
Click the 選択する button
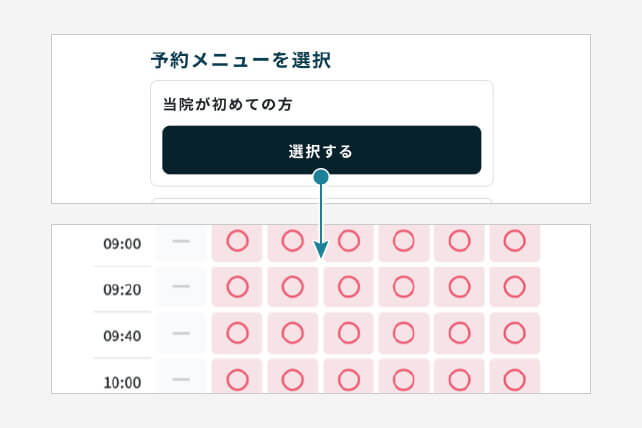click(321, 150)
